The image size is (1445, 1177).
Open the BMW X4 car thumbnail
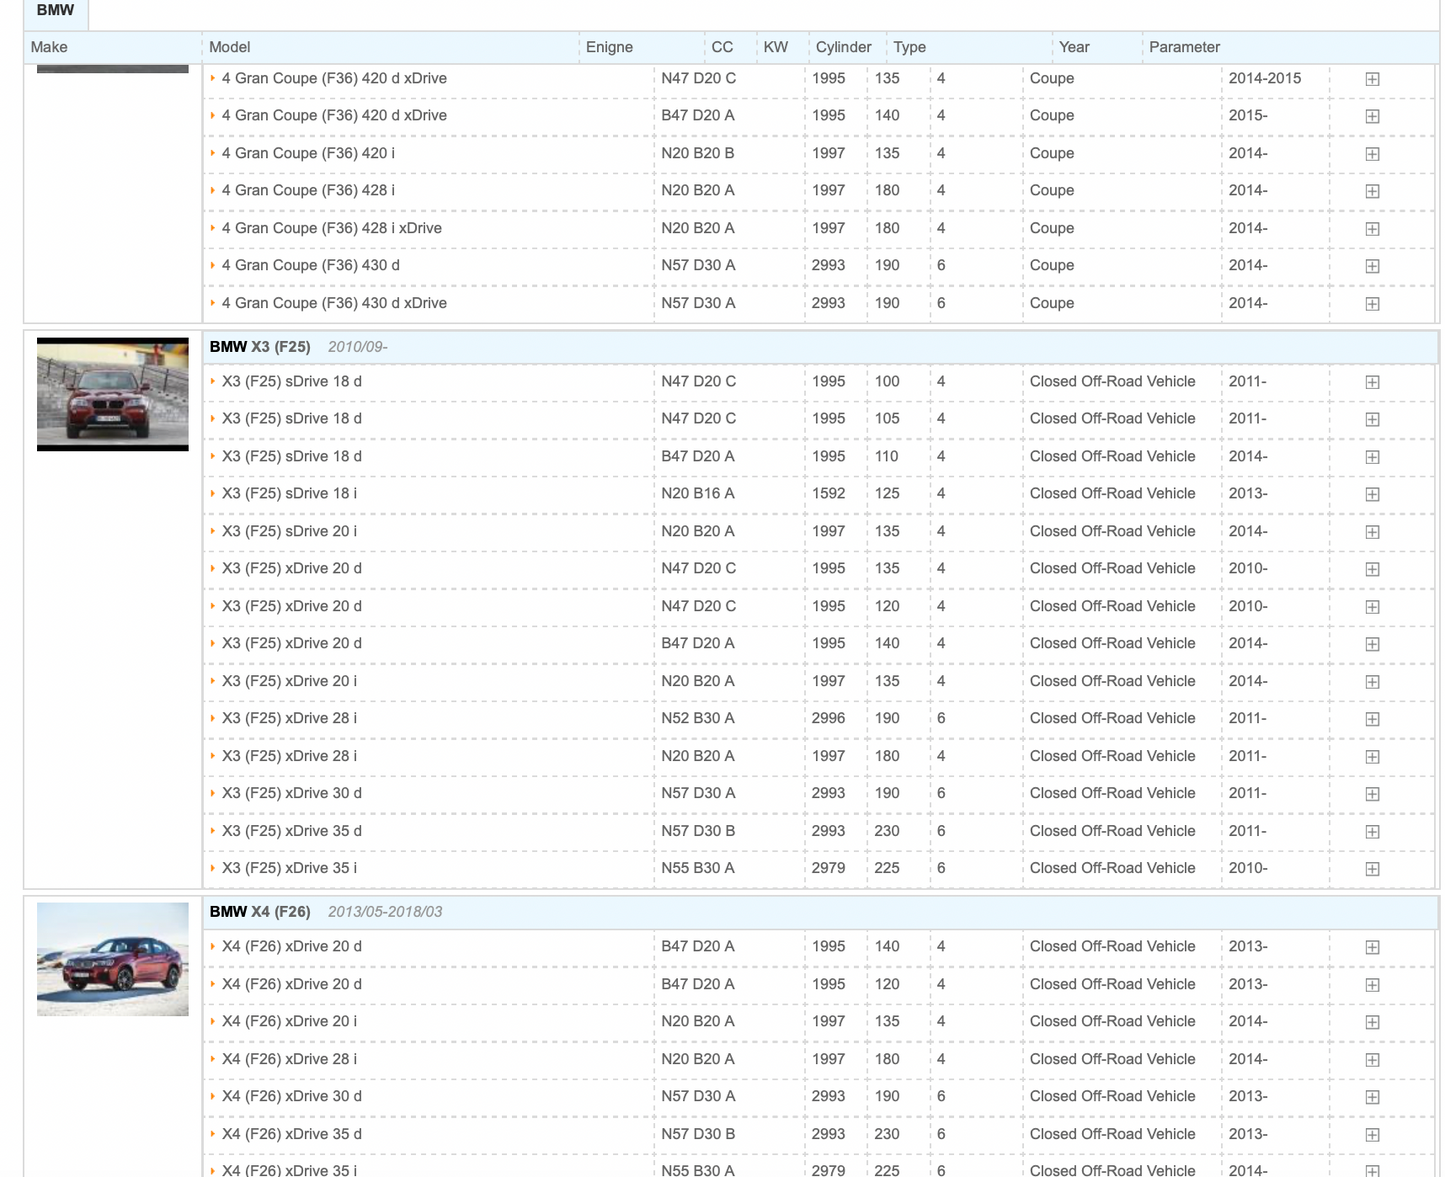click(x=113, y=959)
